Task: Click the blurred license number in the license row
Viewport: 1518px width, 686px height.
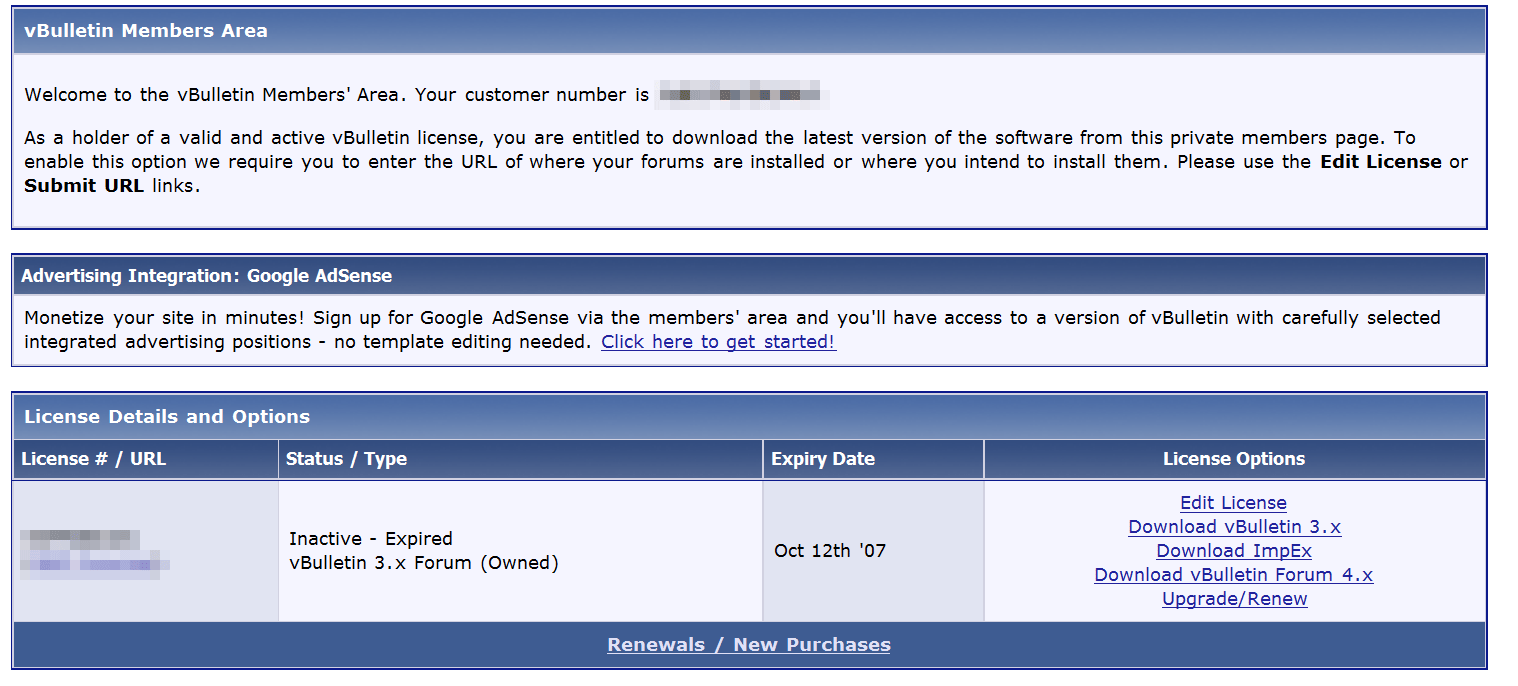Action: point(80,540)
